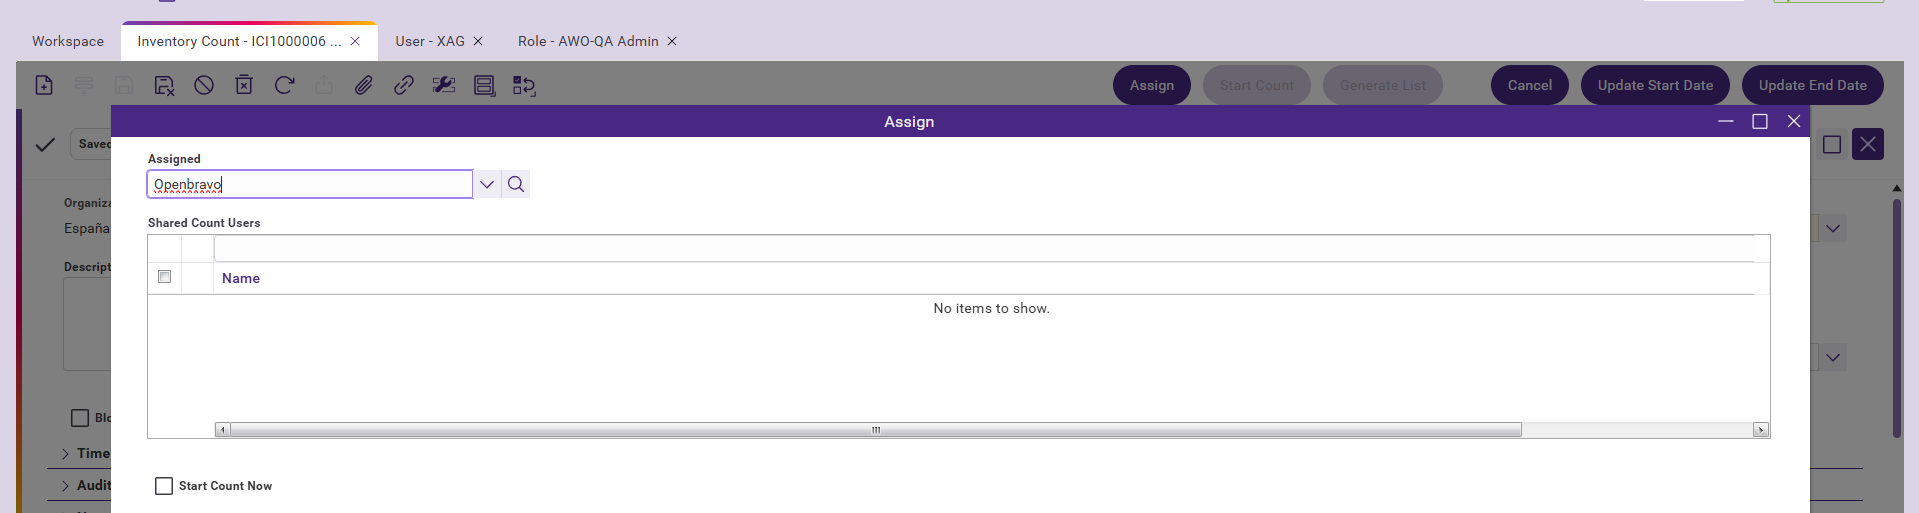
Task: Click the new record document icon
Action: (44, 85)
